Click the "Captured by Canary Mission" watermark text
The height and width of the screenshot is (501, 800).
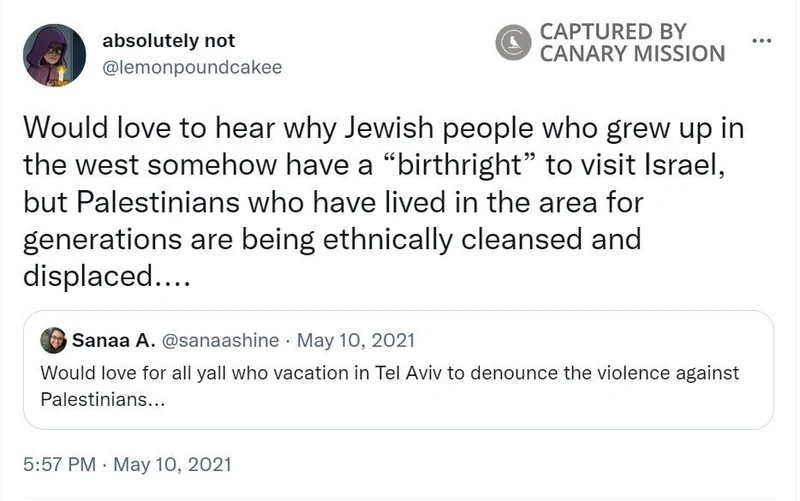632,42
